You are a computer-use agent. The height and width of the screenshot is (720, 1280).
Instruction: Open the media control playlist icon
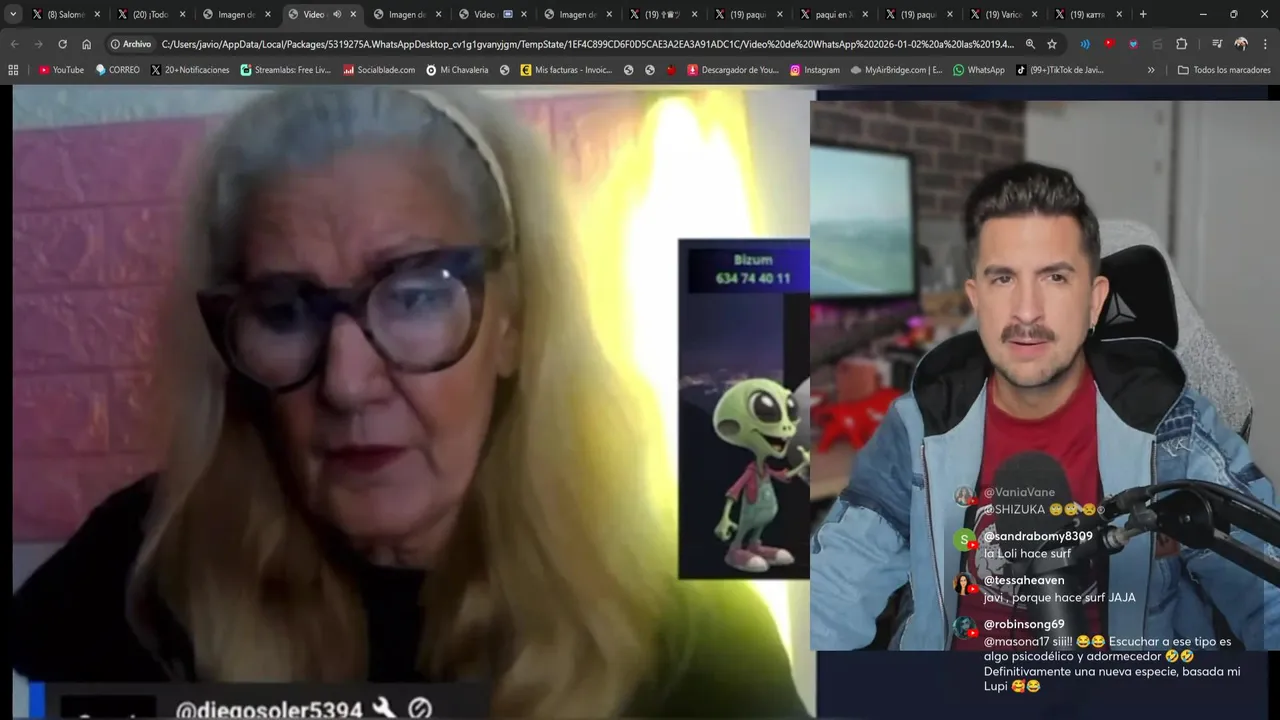click(1217, 44)
